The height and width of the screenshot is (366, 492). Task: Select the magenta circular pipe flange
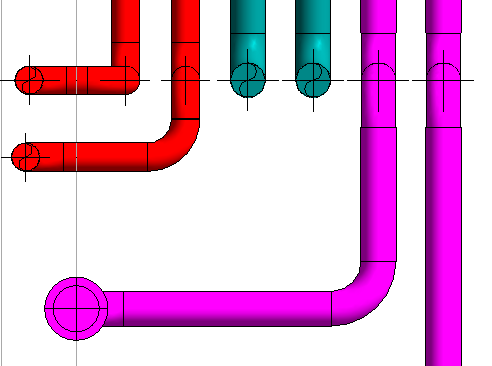76,309
